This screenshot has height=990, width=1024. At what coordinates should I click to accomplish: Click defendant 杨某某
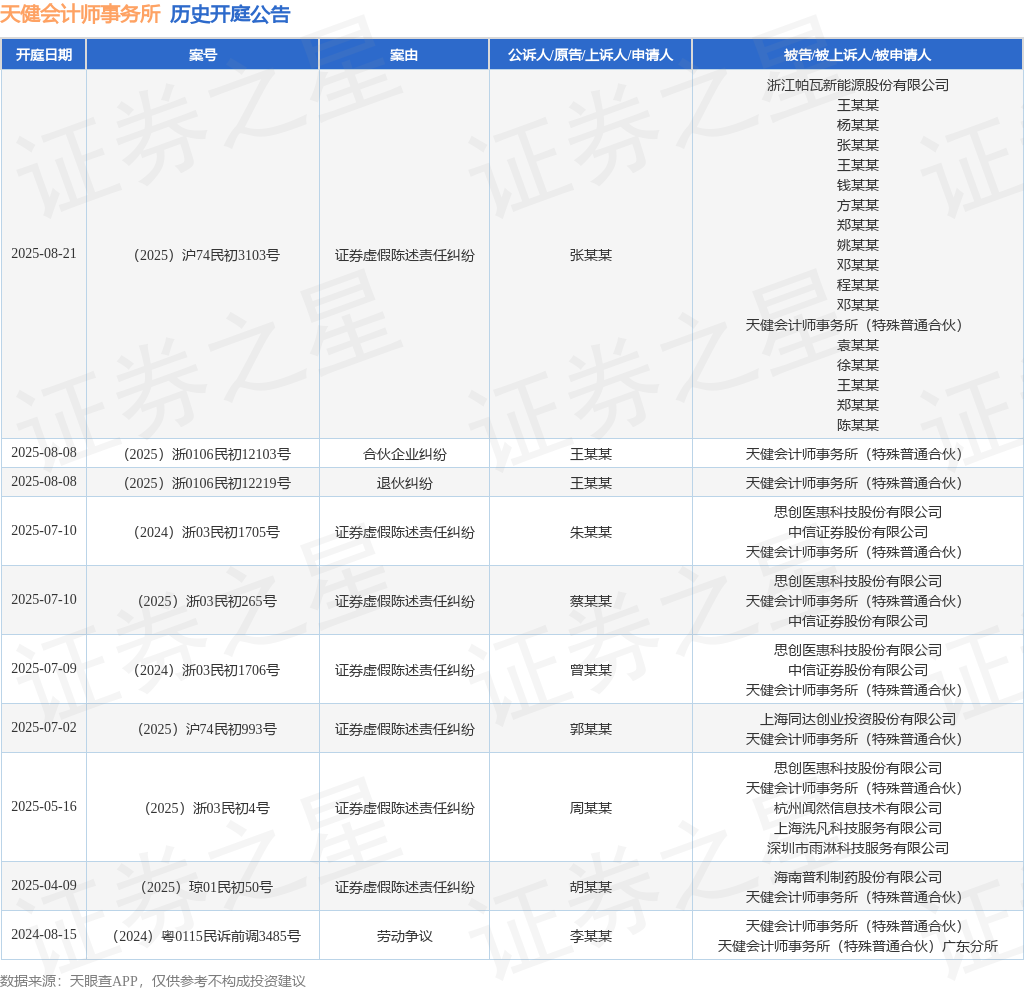(x=857, y=125)
